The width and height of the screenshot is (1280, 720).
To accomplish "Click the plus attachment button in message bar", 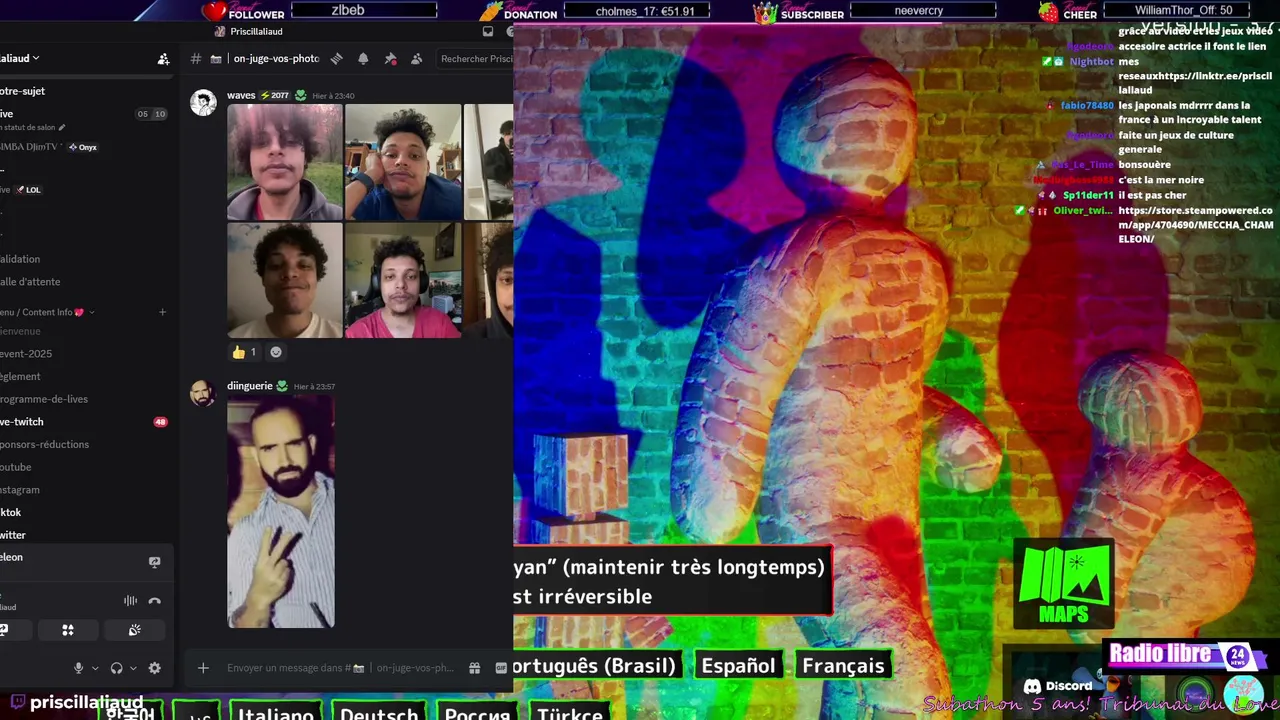I will [203, 668].
